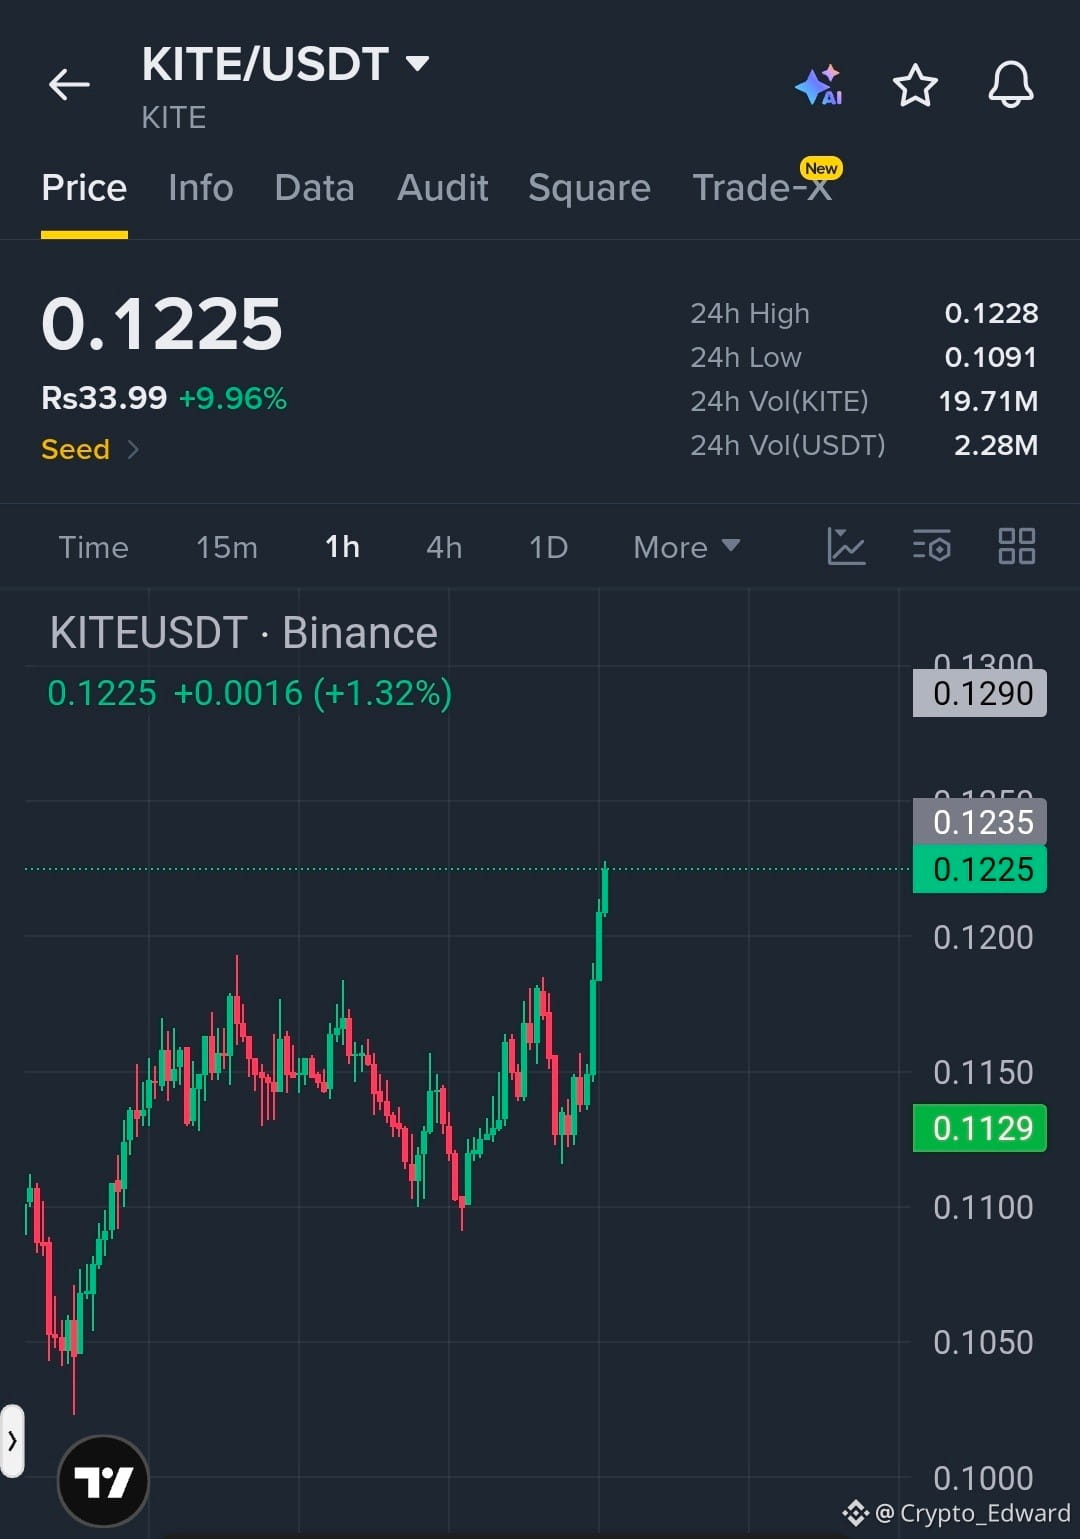Tap the KITE/USDT pair title
The width and height of the screenshot is (1080, 1539).
click(x=265, y=64)
